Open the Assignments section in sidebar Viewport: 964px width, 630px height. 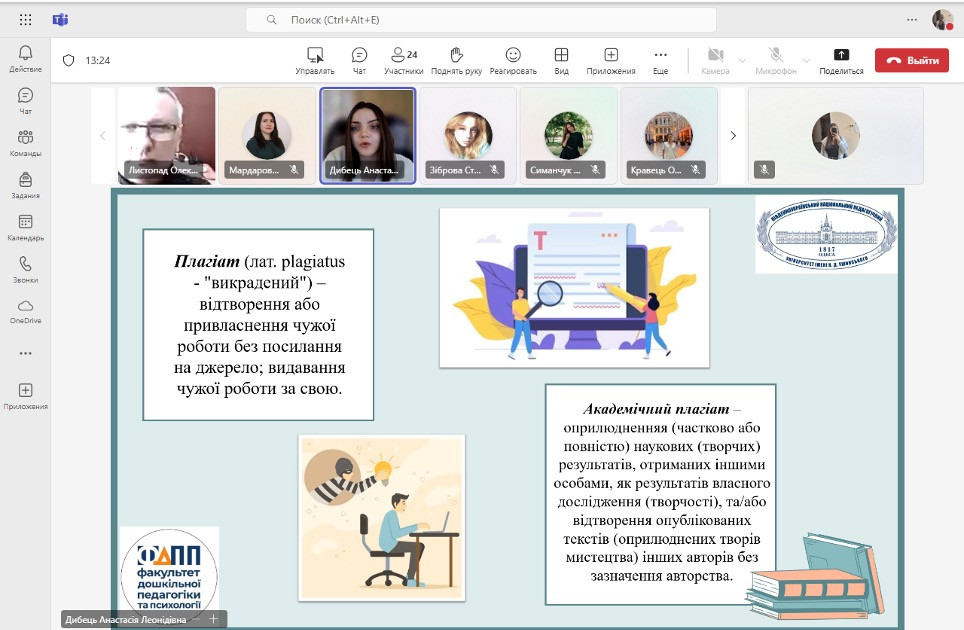pos(25,185)
